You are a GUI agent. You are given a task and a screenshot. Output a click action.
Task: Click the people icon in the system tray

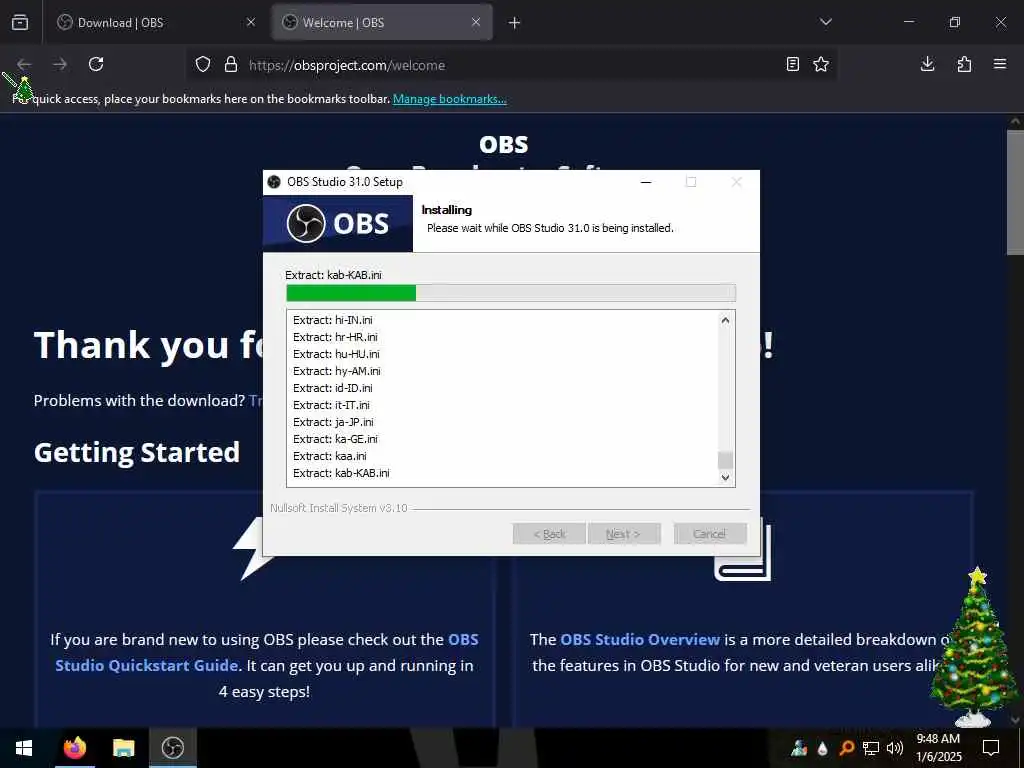click(x=799, y=748)
